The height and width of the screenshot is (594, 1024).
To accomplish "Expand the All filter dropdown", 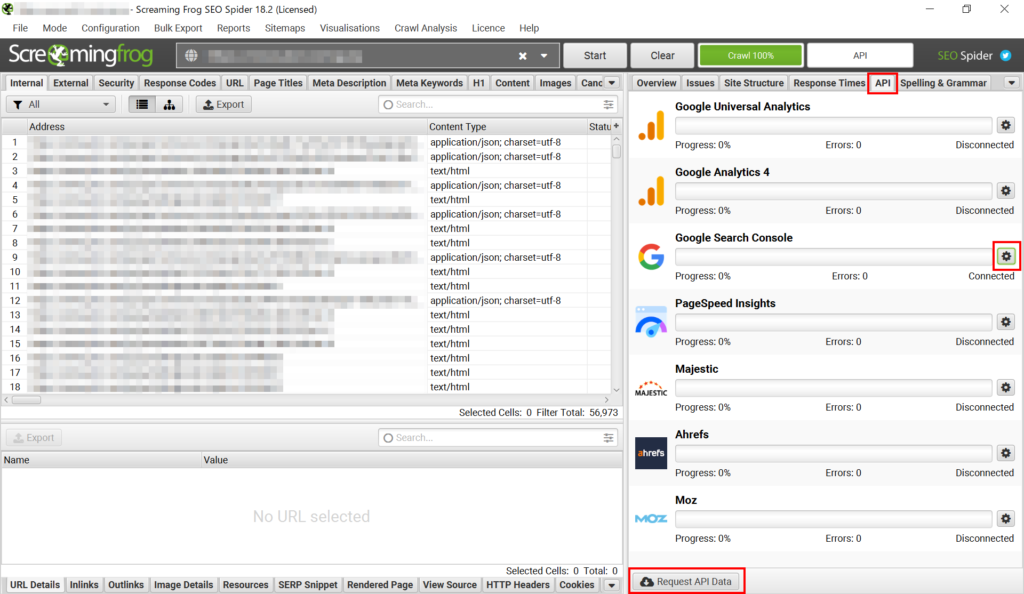I will [61, 104].
